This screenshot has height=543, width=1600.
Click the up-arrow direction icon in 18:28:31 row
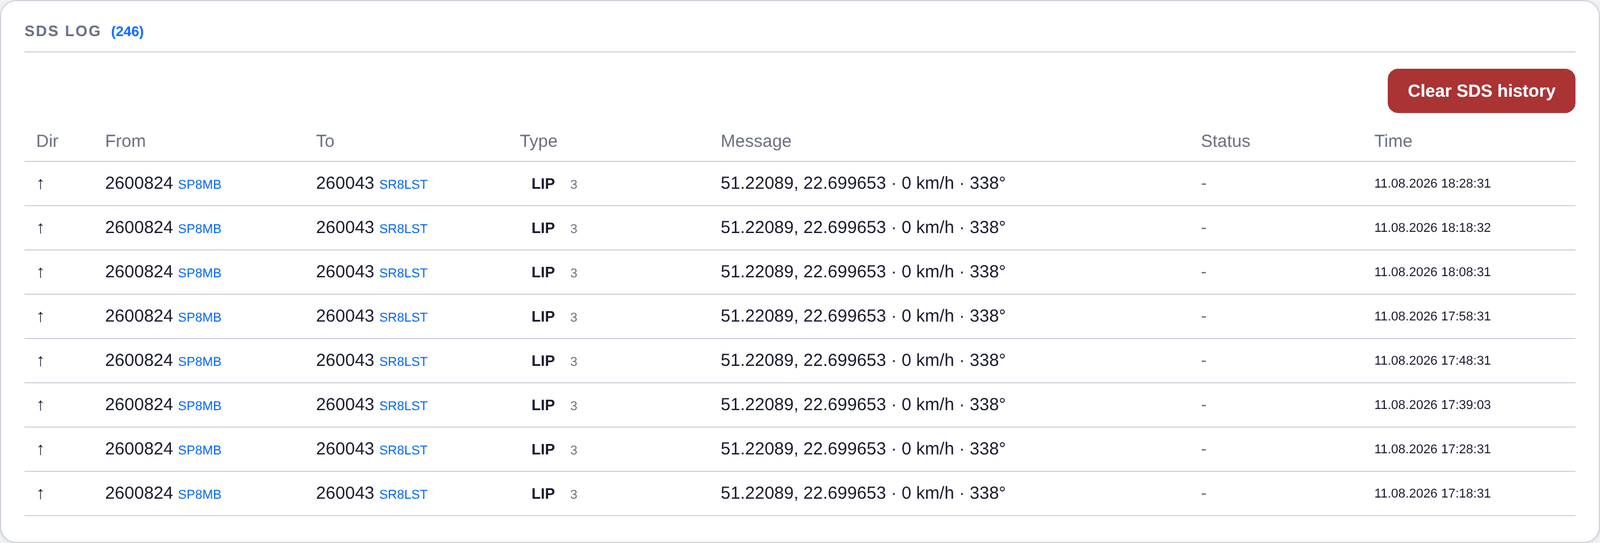40,184
